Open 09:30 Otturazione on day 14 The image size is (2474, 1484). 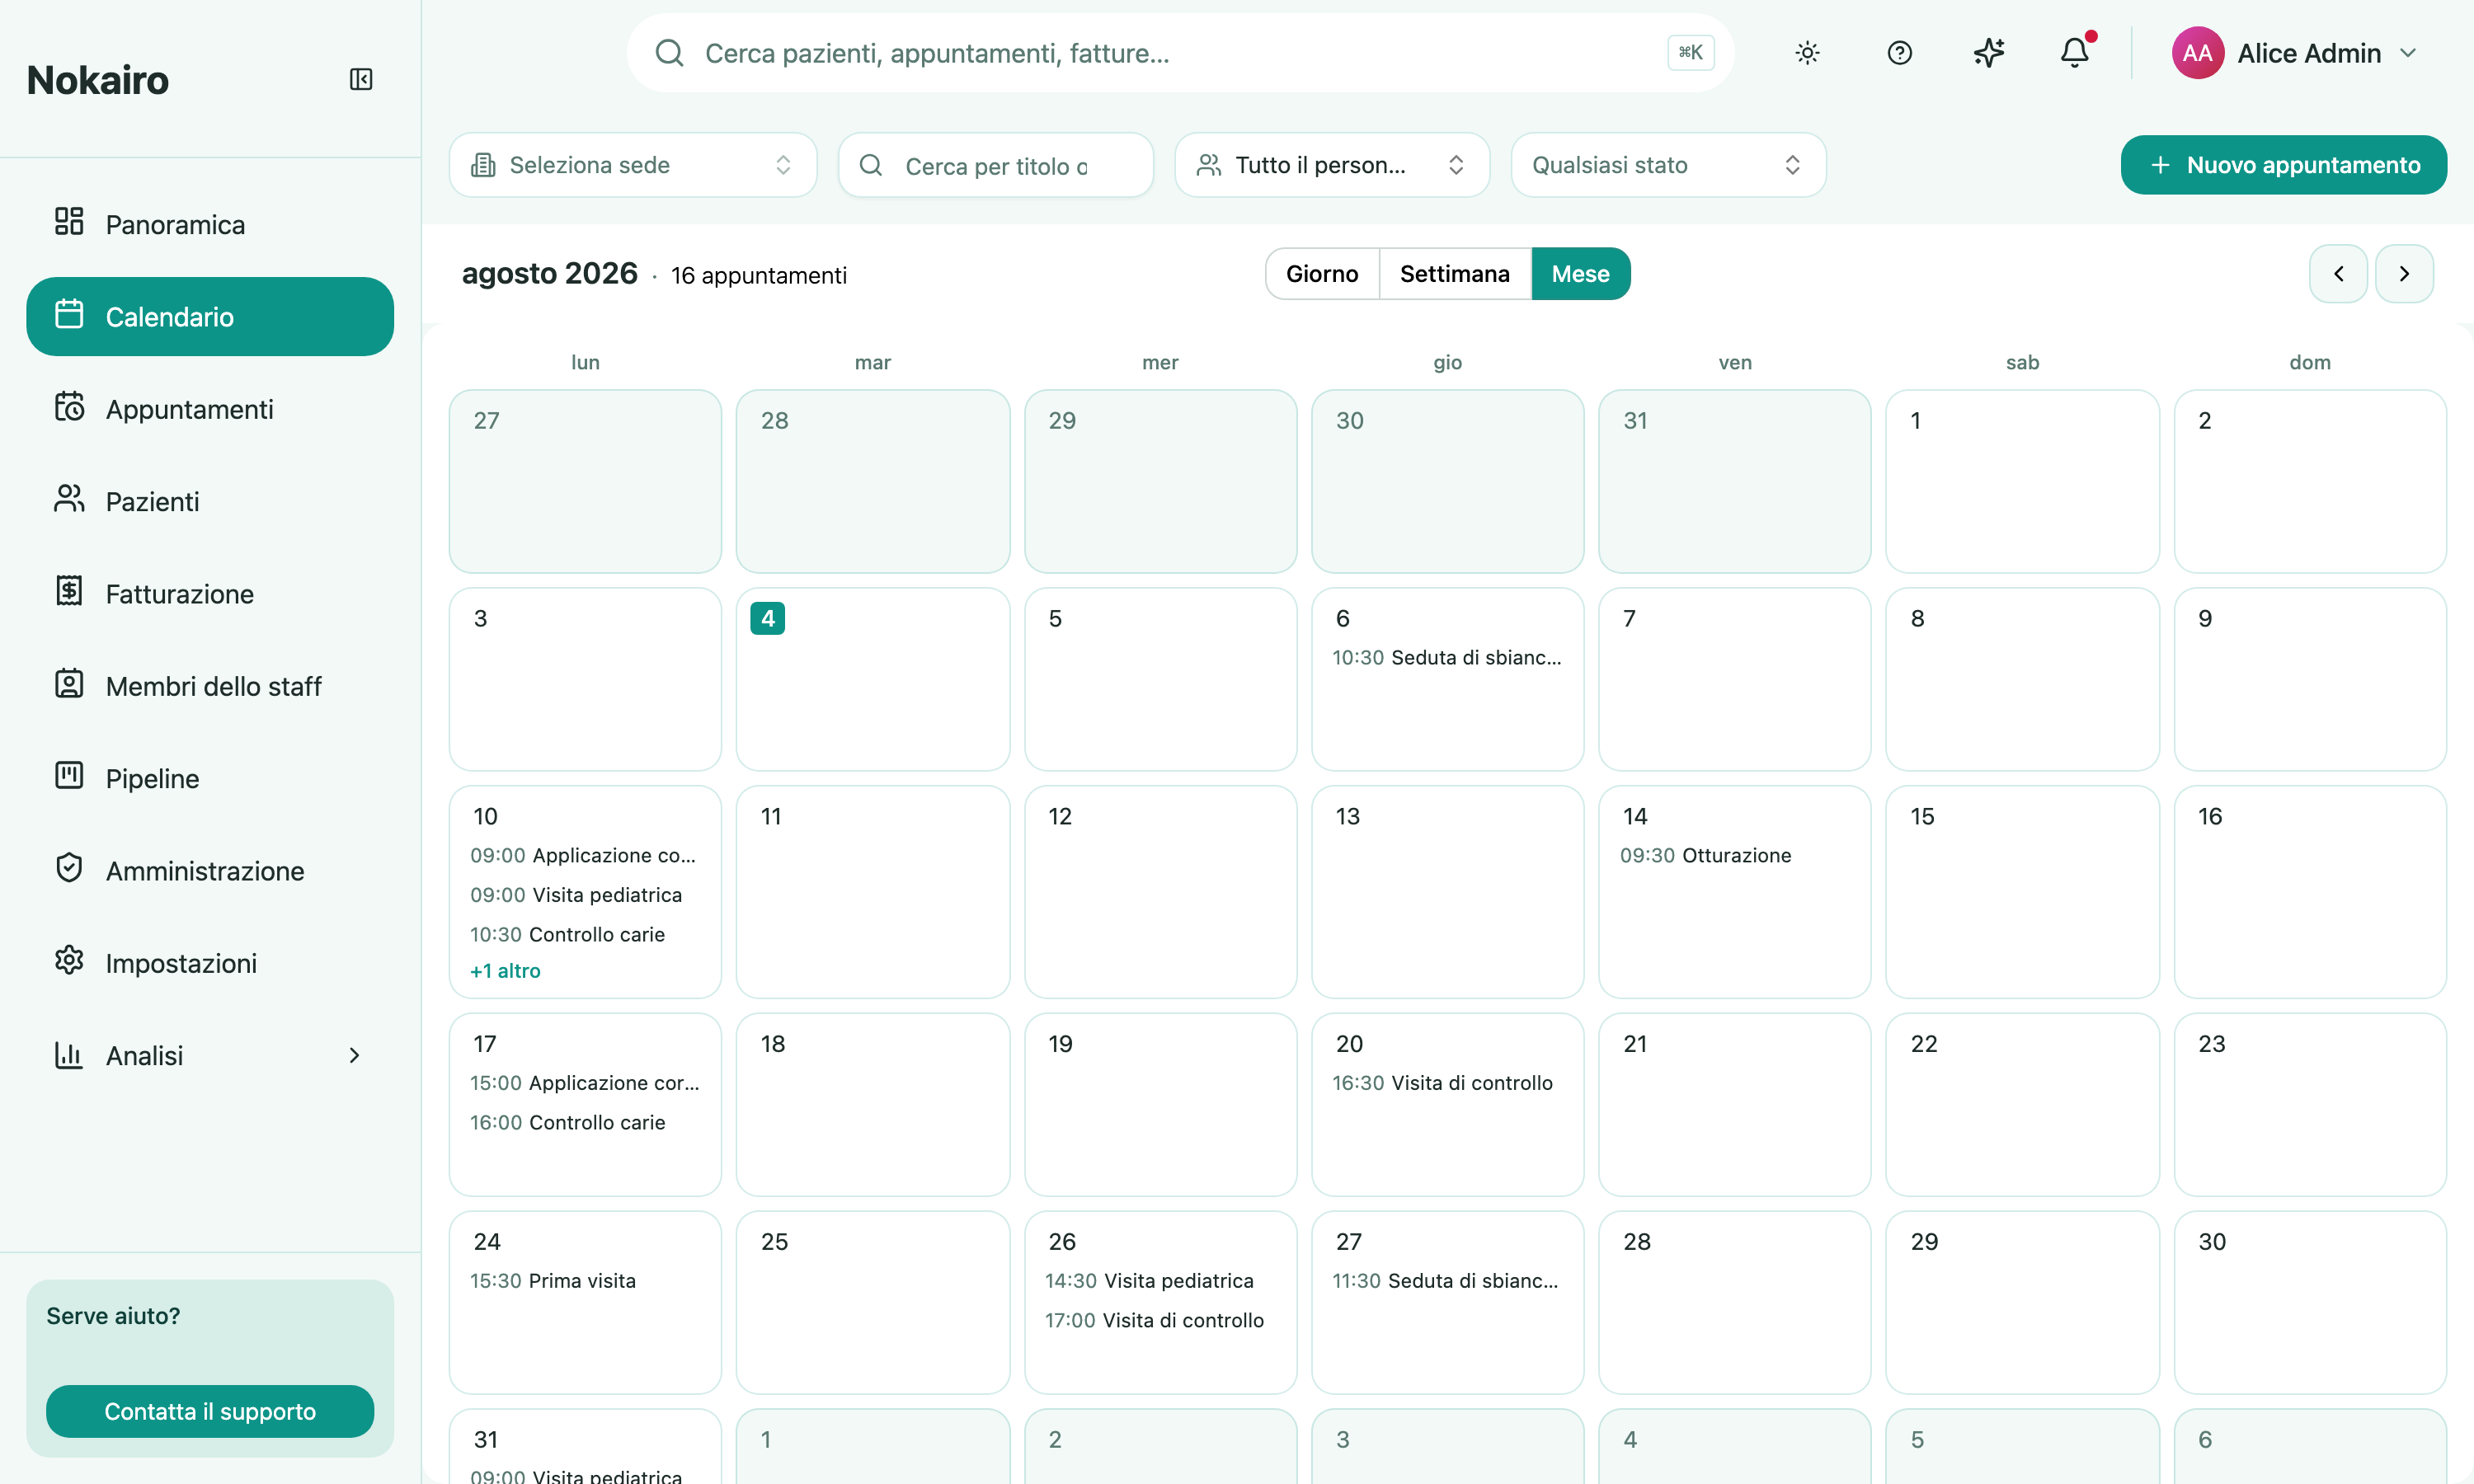pyautogui.click(x=1705, y=855)
